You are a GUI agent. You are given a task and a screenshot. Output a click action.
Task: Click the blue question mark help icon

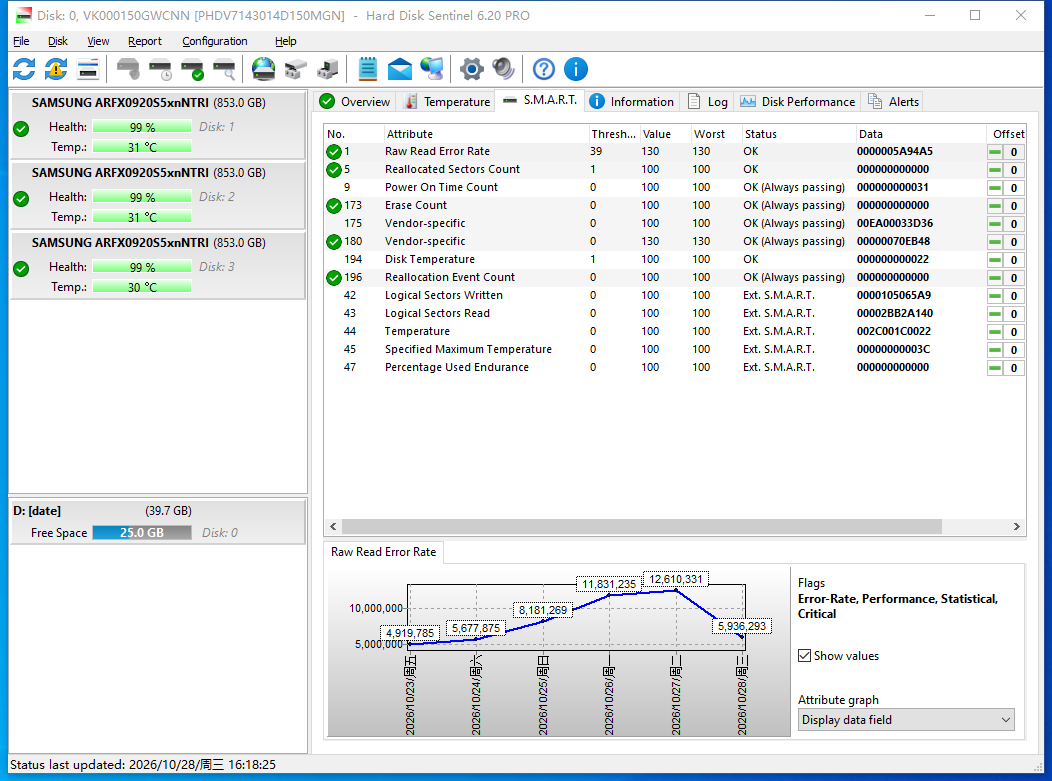point(543,69)
